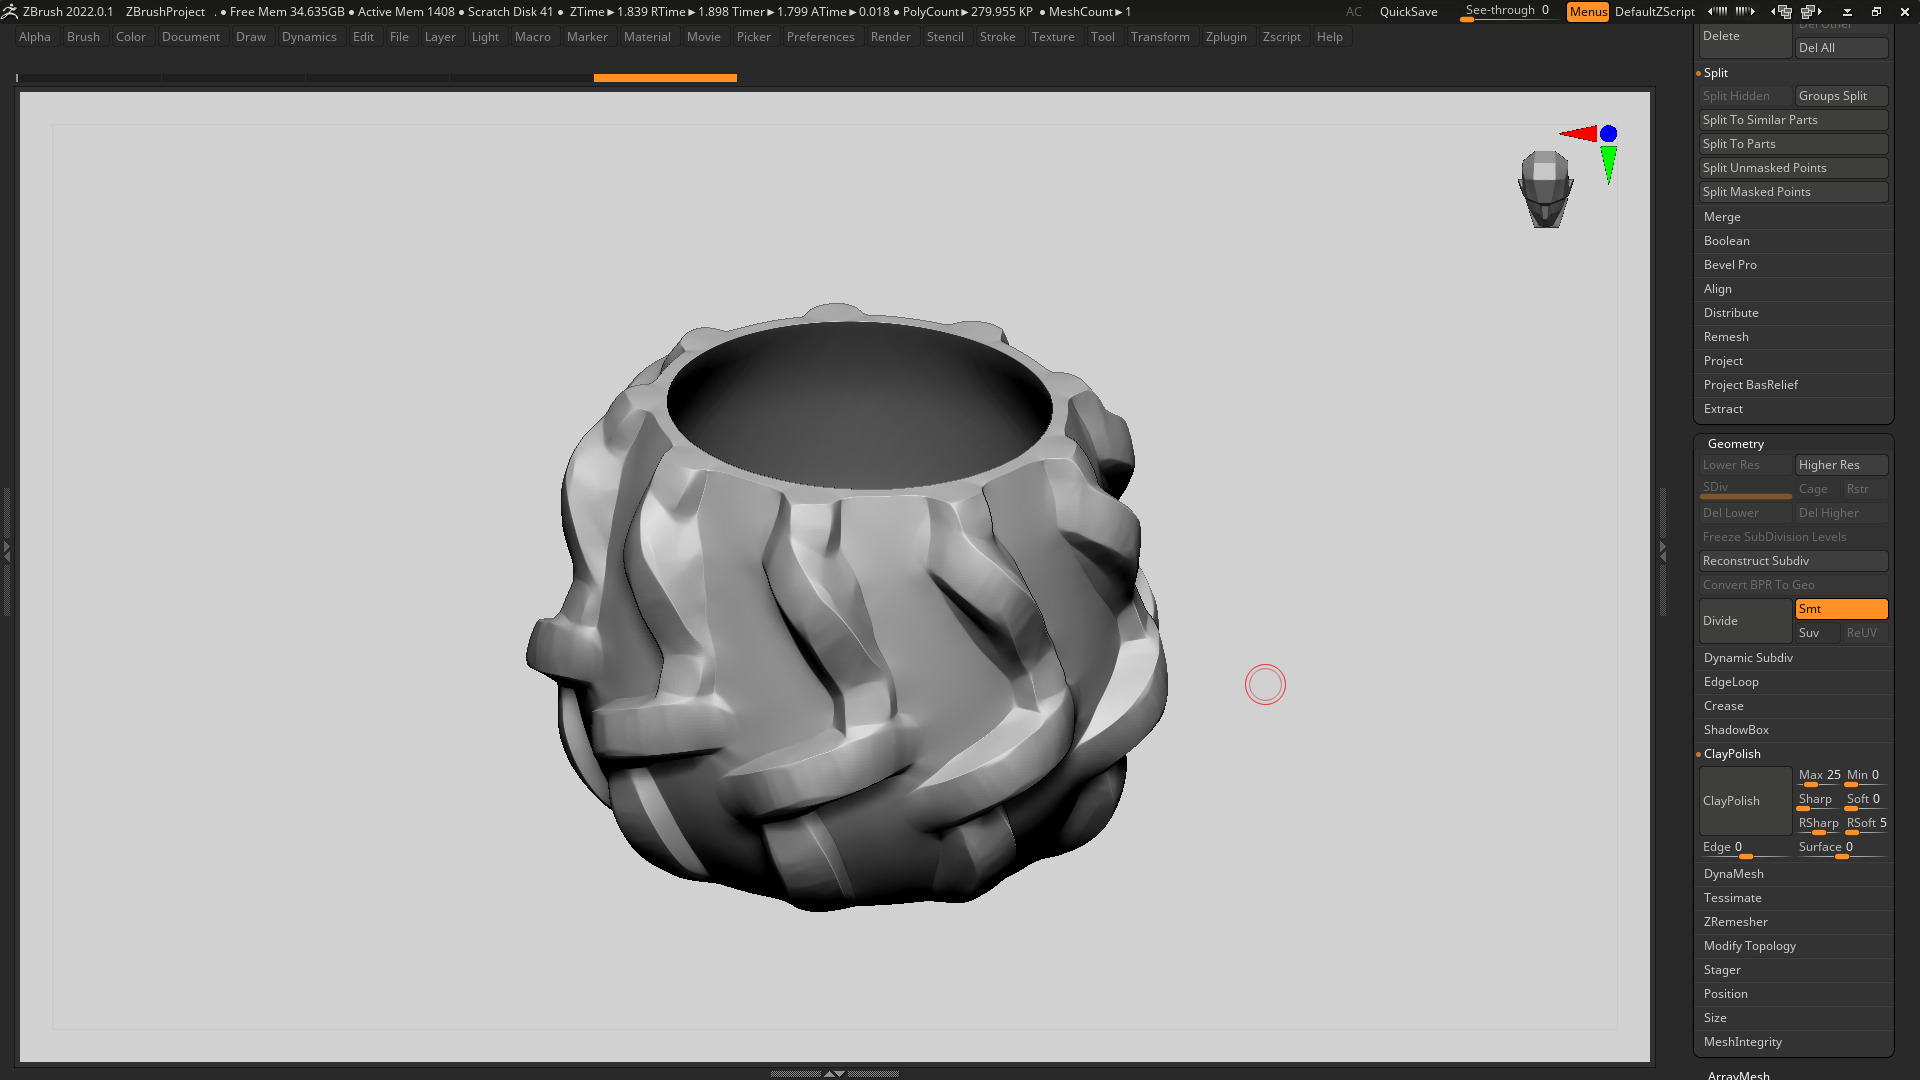Toggle the Menus button
Screen dimensions: 1920x1080
[1588, 11]
